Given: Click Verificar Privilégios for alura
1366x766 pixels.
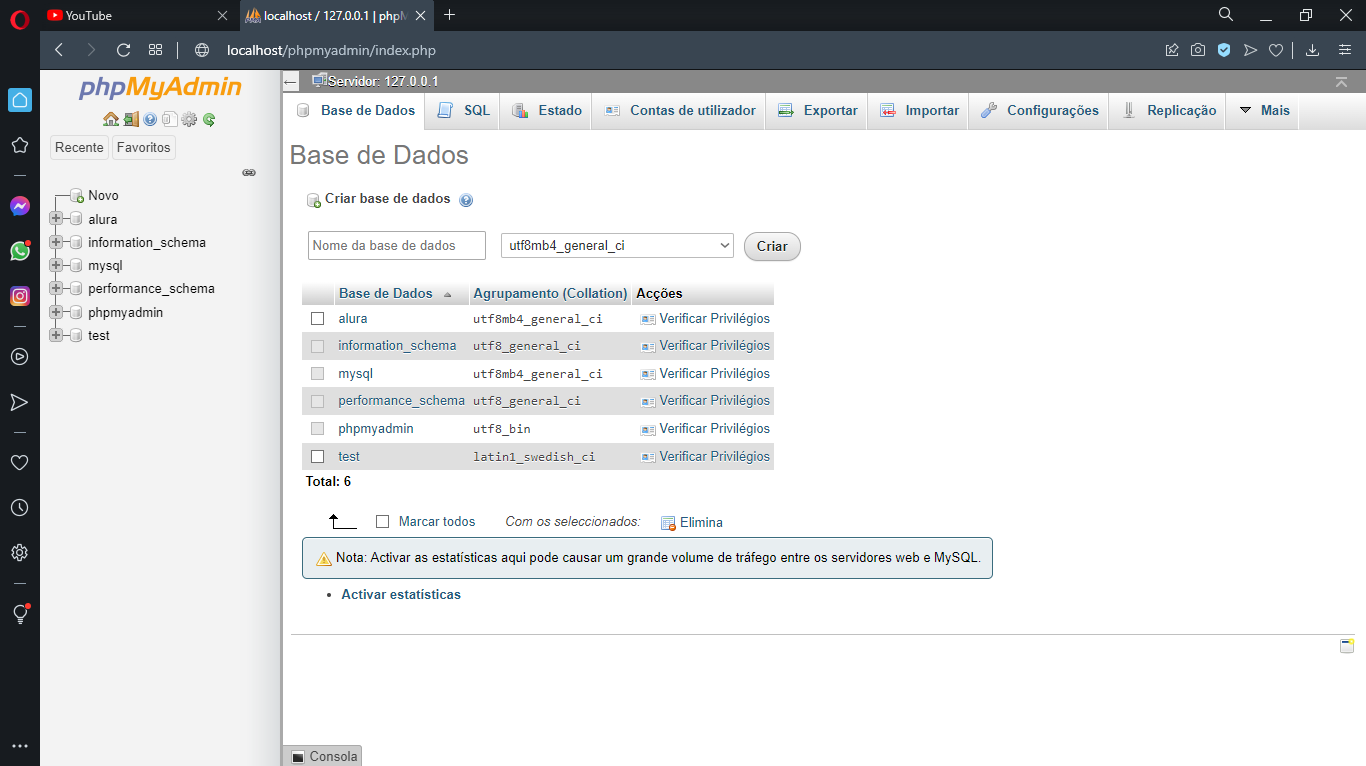Looking at the screenshot, I should tap(706, 319).
